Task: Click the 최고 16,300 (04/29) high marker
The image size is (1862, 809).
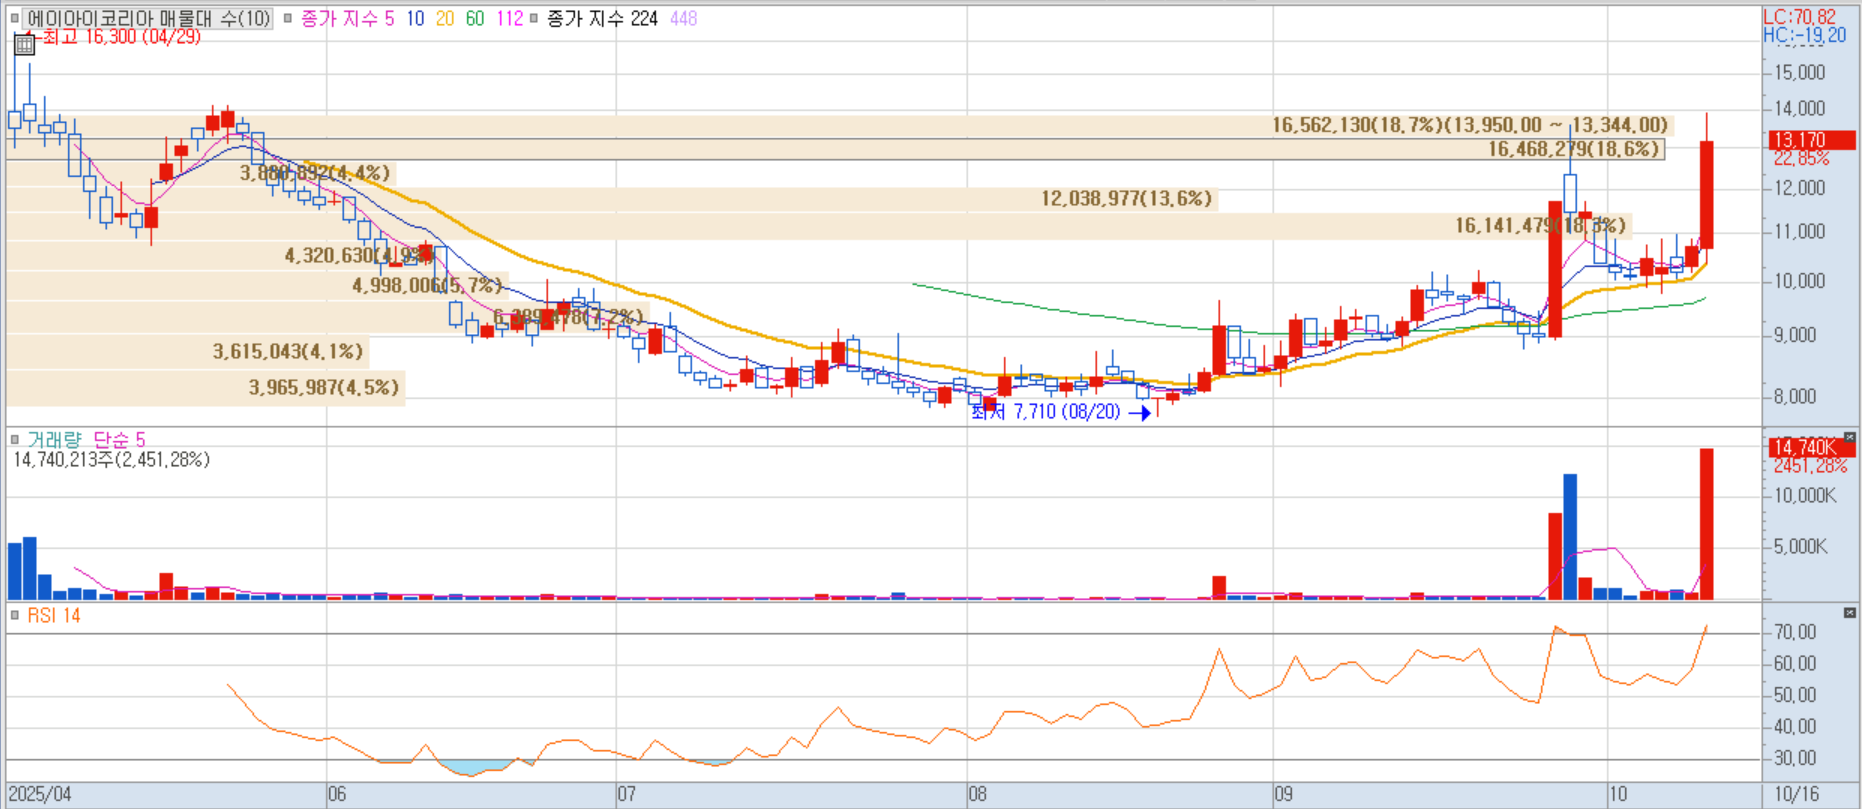Action: tap(121, 37)
